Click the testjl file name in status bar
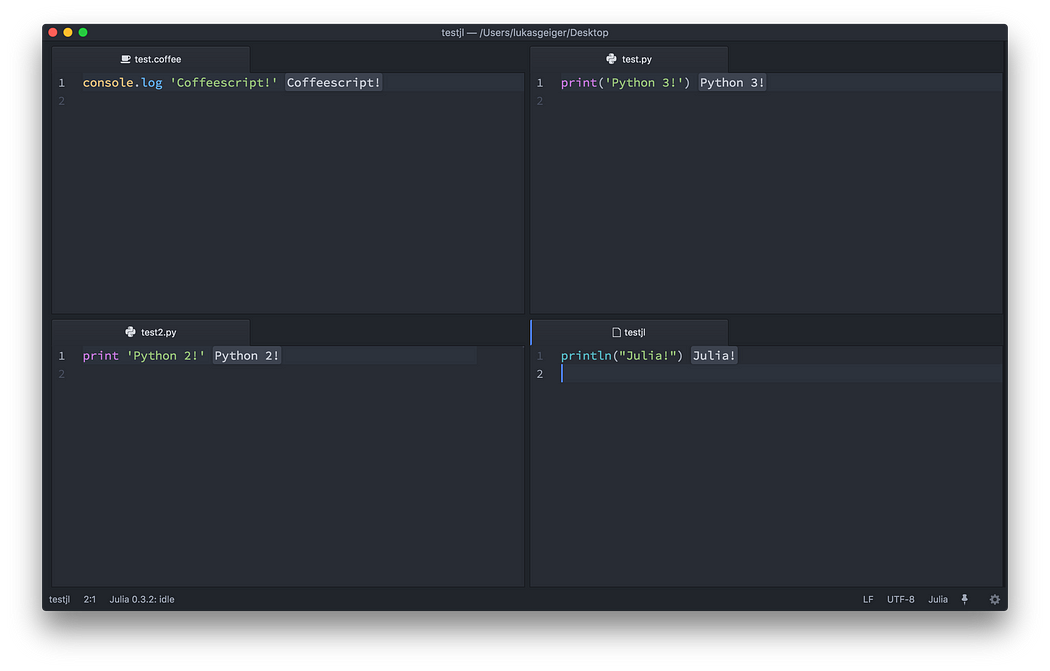 [60, 599]
